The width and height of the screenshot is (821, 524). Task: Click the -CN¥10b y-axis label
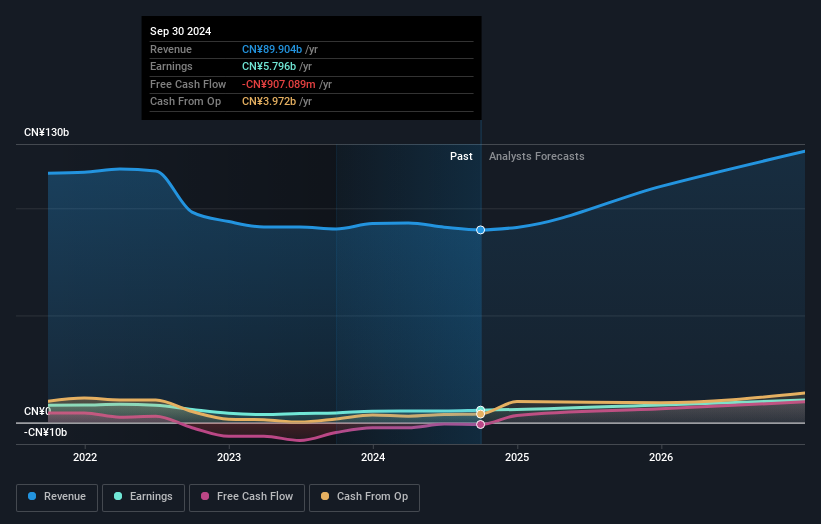point(46,432)
